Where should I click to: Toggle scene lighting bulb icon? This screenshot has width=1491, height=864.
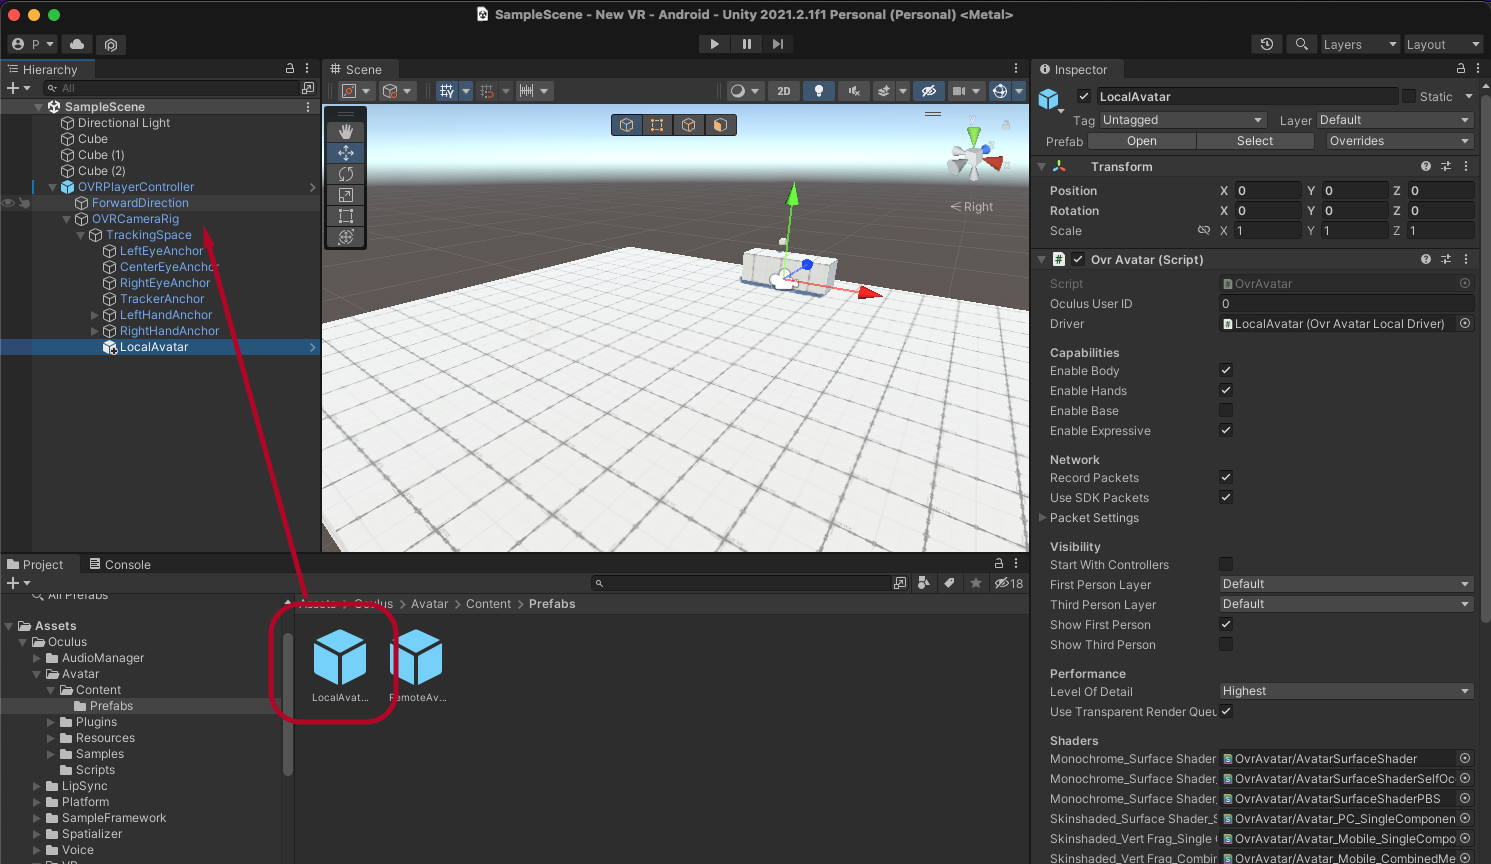[819, 91]
